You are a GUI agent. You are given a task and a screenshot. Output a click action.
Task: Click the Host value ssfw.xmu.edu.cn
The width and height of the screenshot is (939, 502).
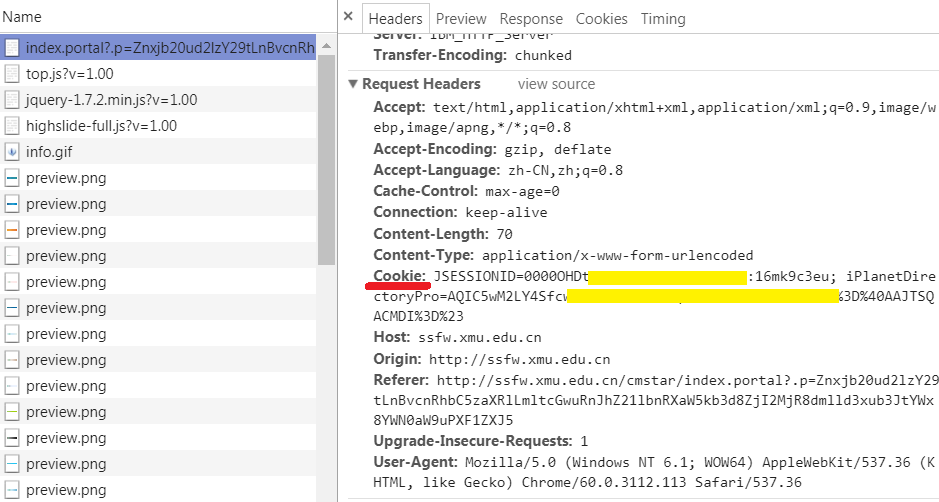tap(480, 338)
